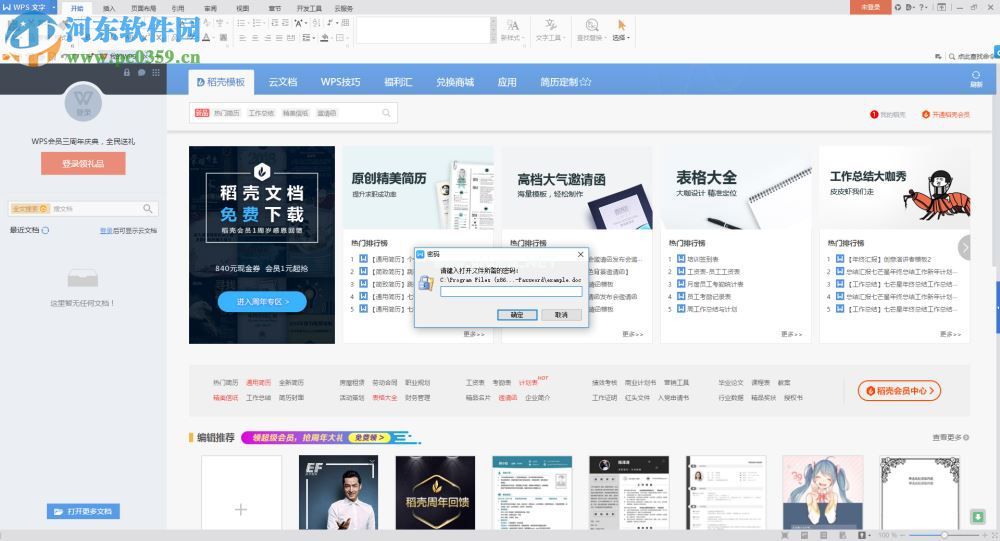The width and height of the screenshot is (1000, 541).
Task: Click the 刷新 refresh icon
Action: point(976,78)
